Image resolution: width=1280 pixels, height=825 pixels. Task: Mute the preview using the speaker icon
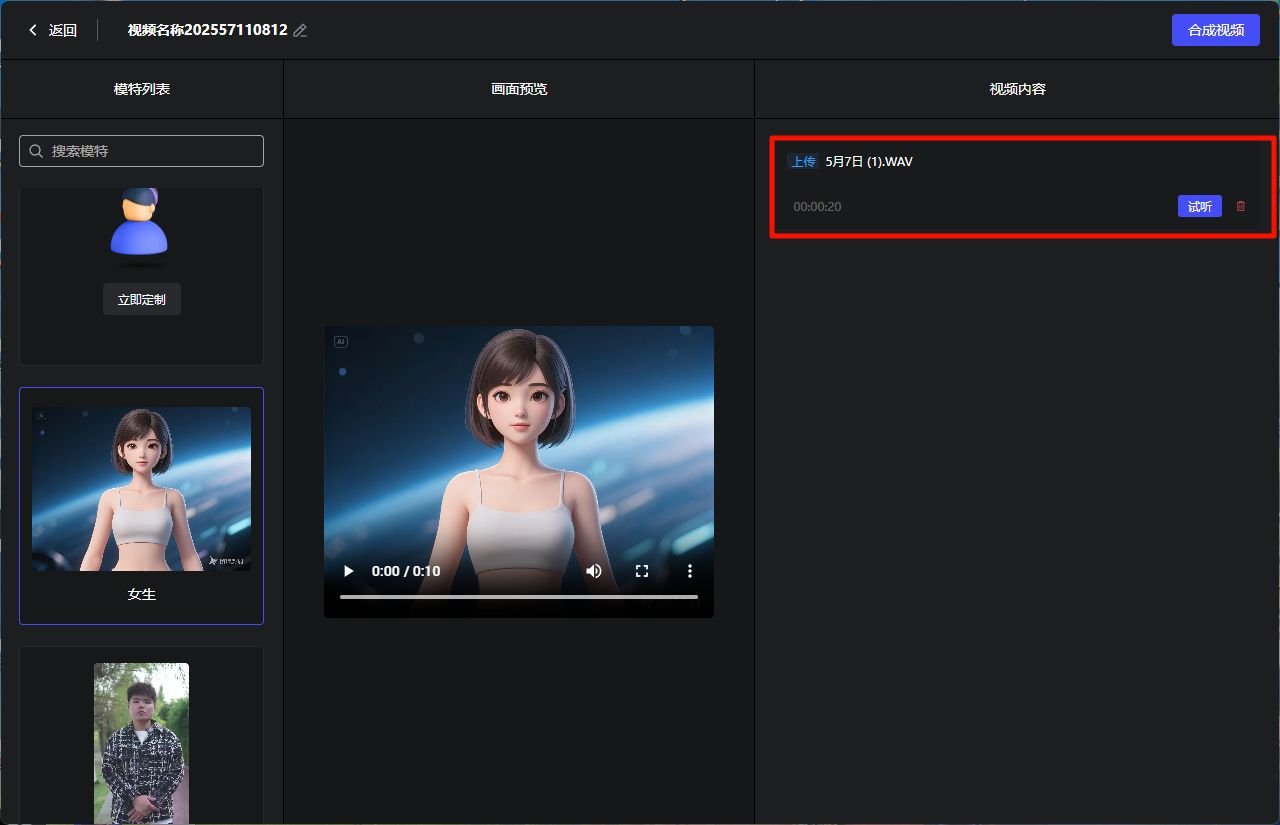594,571
